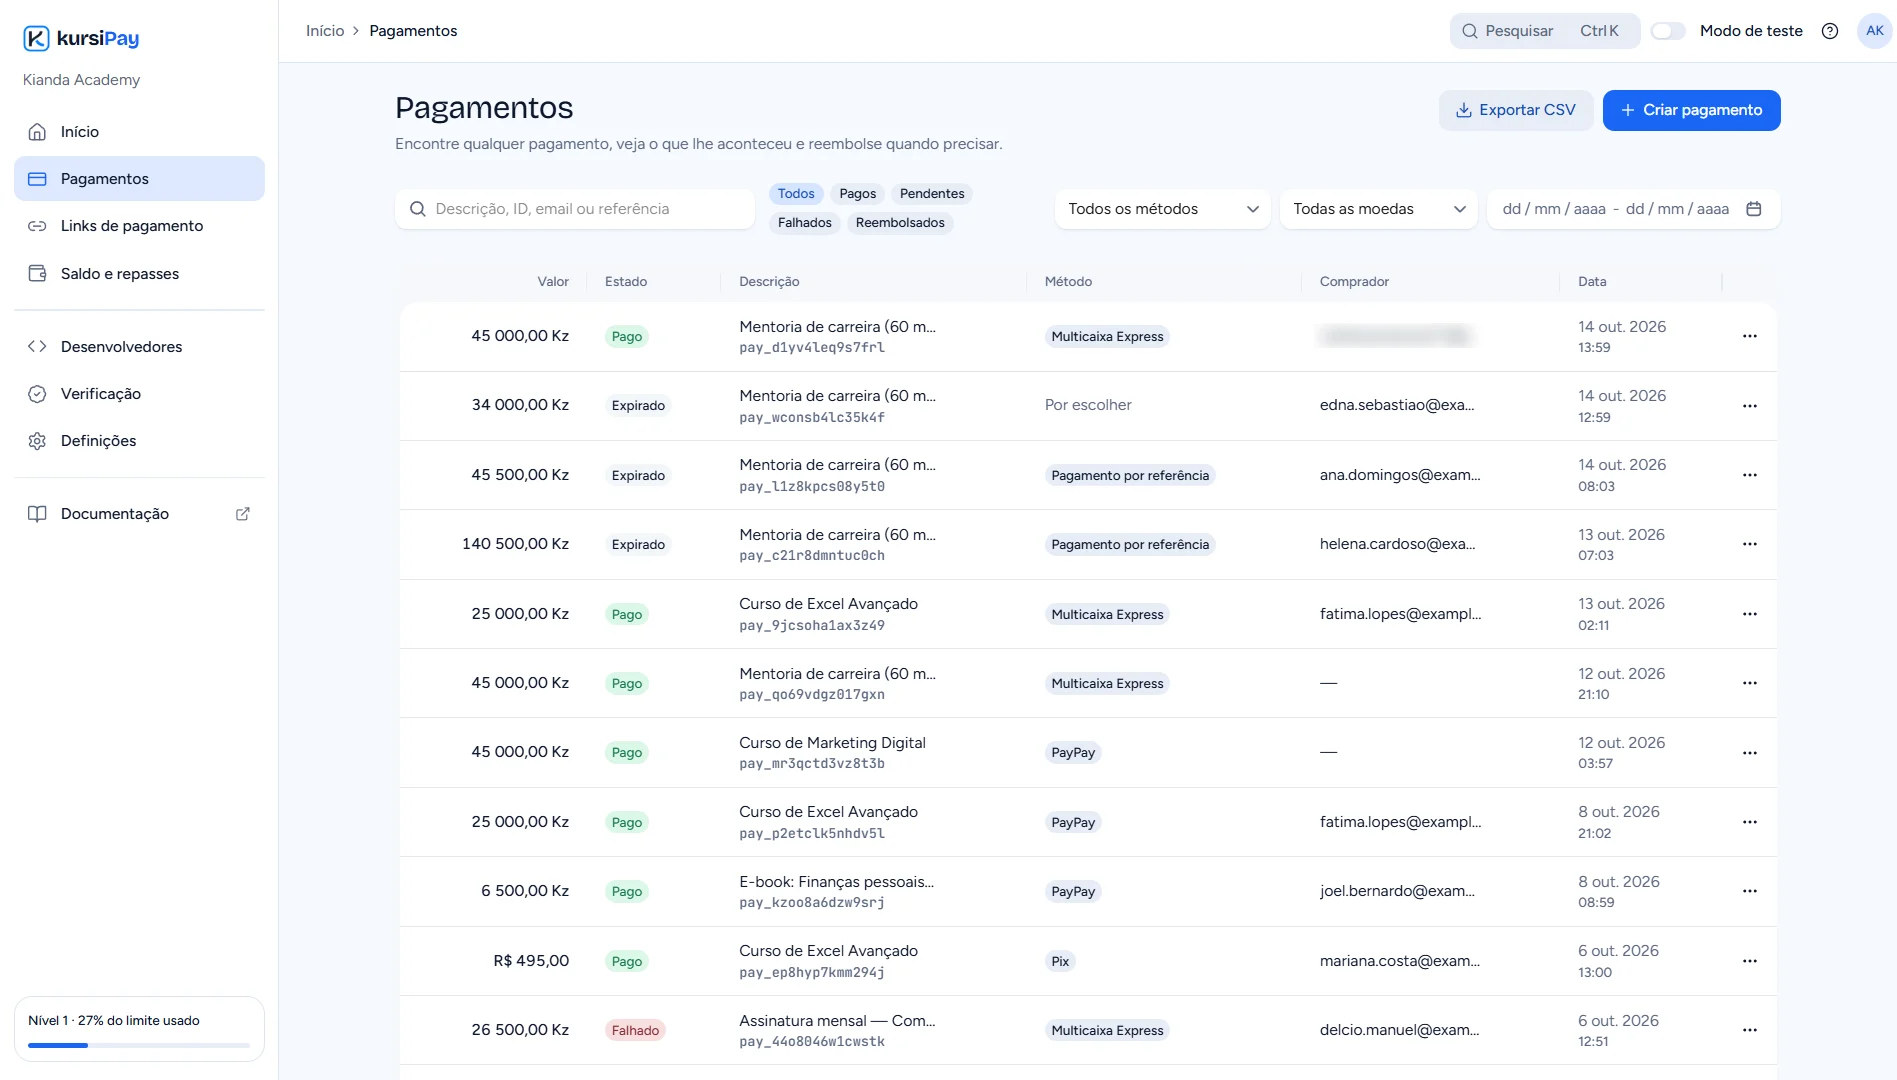Viewport: 1897px width, 1080px height.
Task: Open Definições settings page
Action: tap(139, 441)
